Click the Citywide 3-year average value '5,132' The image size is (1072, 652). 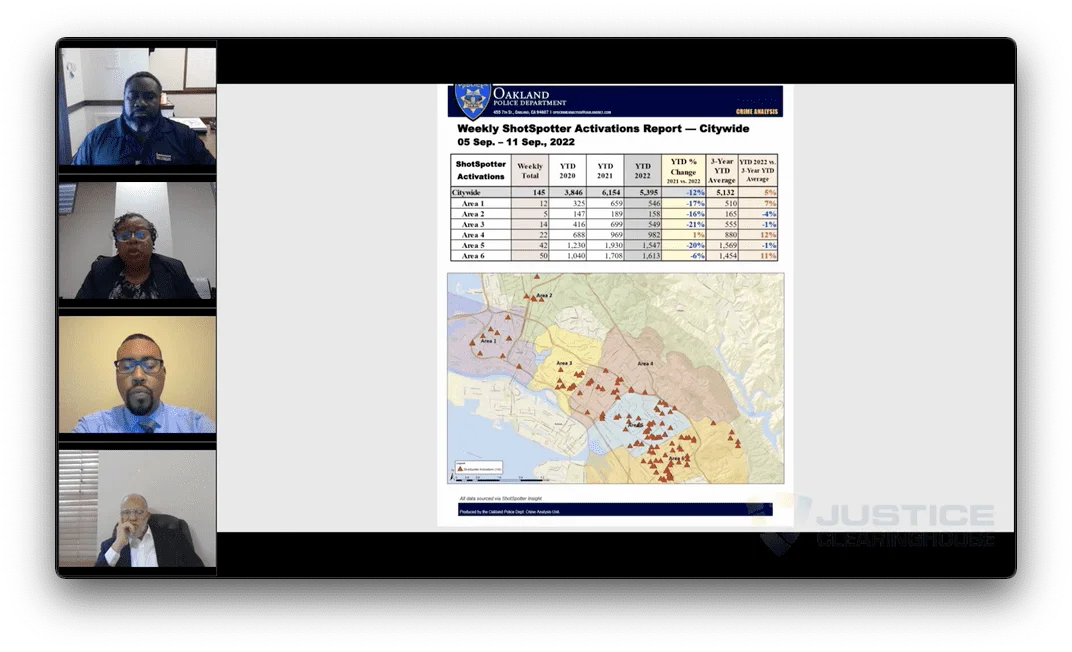(x=725, y=193)
